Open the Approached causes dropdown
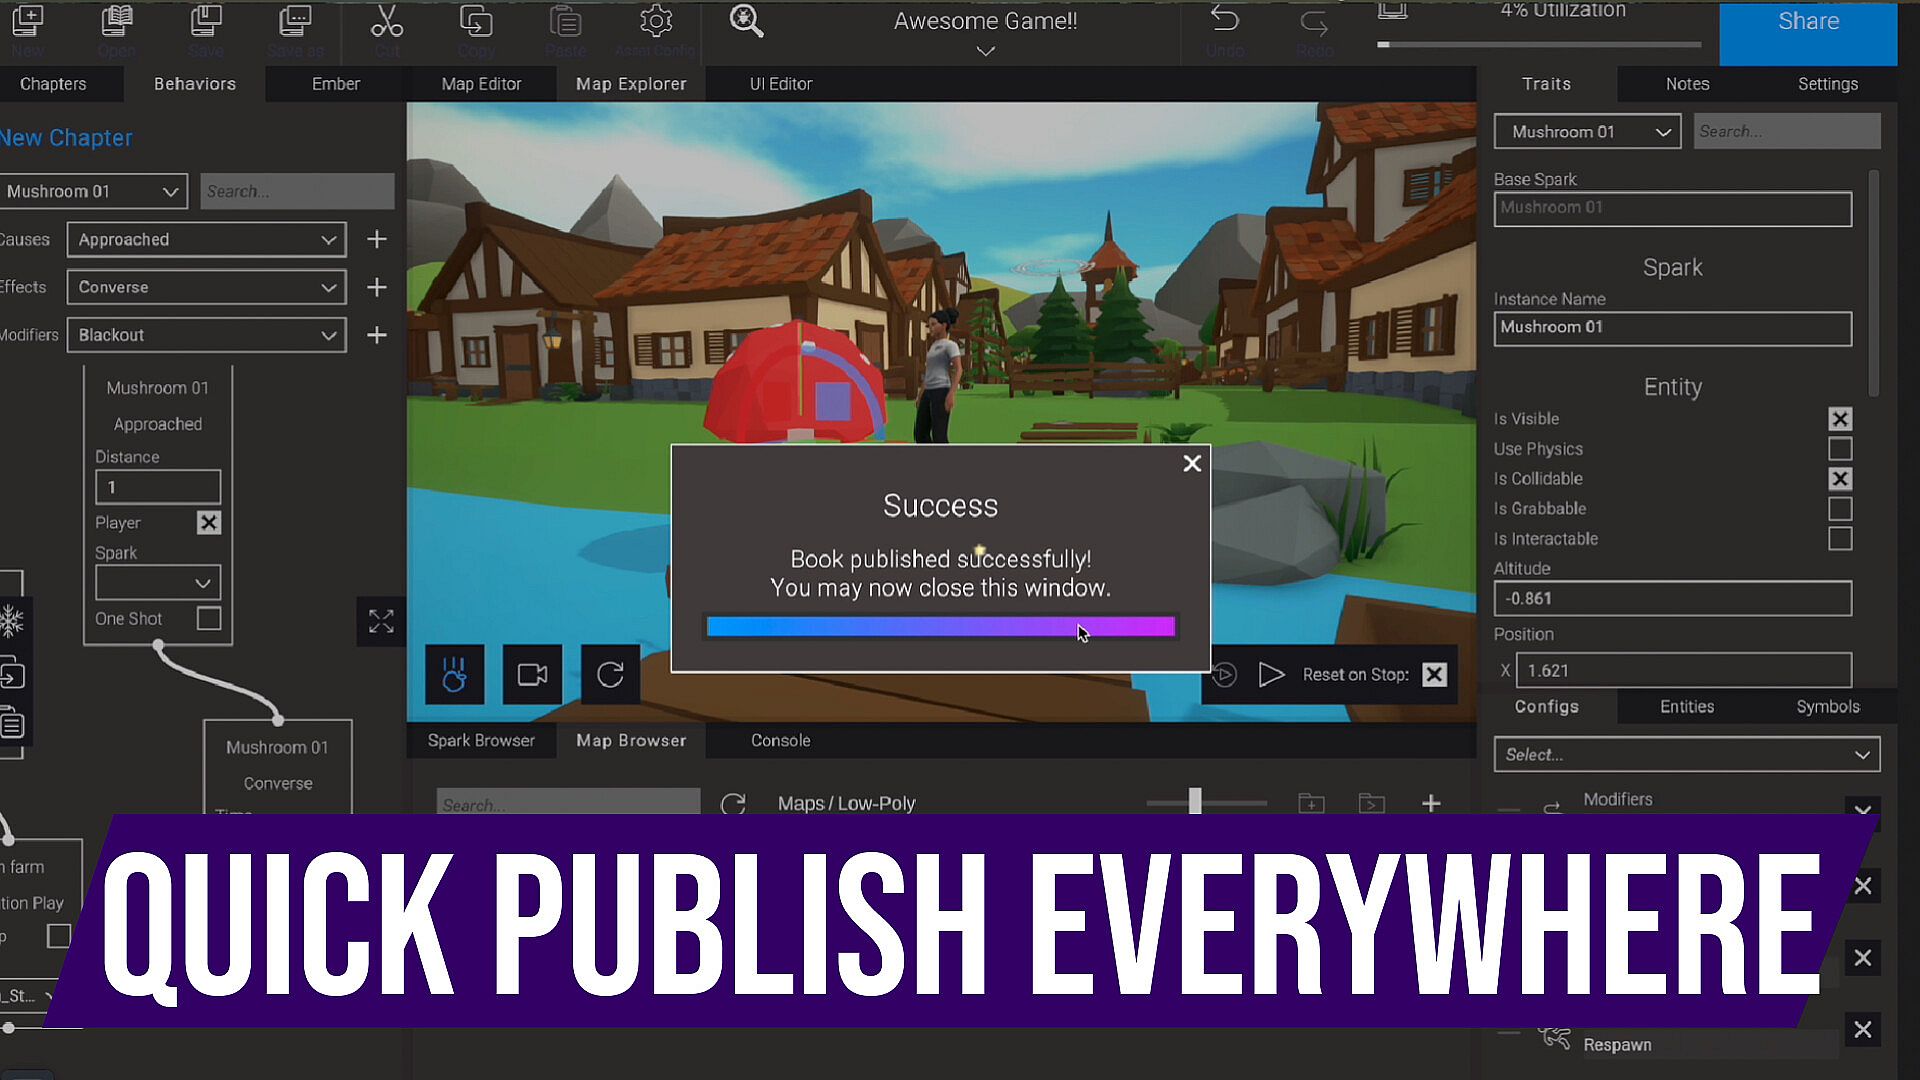 tap(206, 240)
